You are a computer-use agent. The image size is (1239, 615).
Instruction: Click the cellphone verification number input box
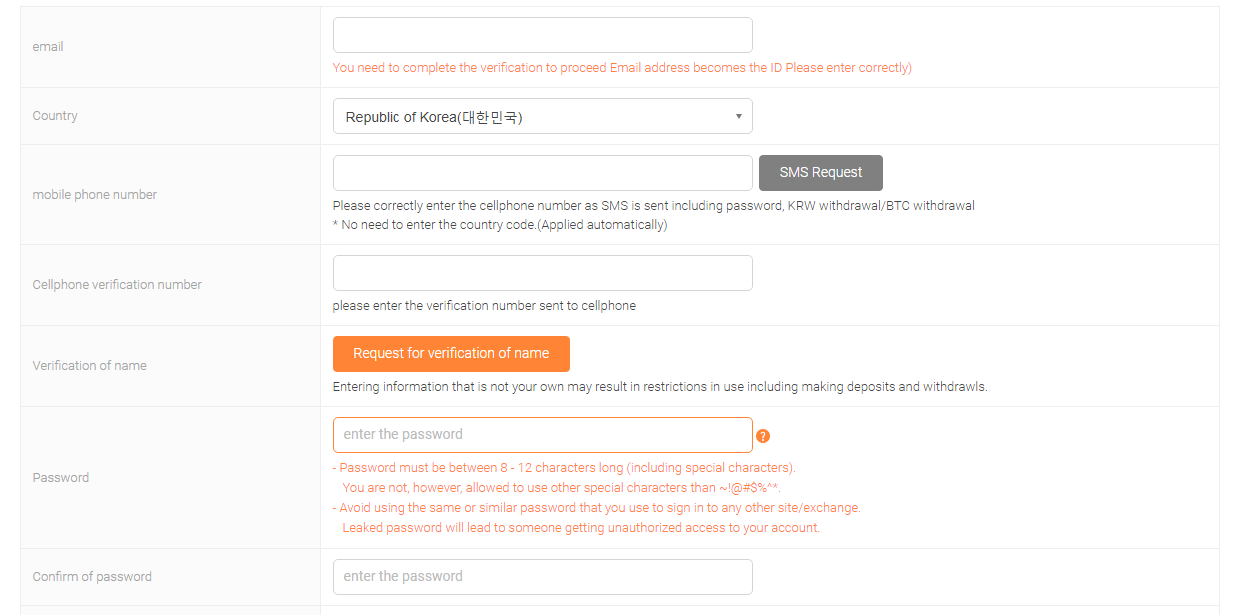coord(542,273)
